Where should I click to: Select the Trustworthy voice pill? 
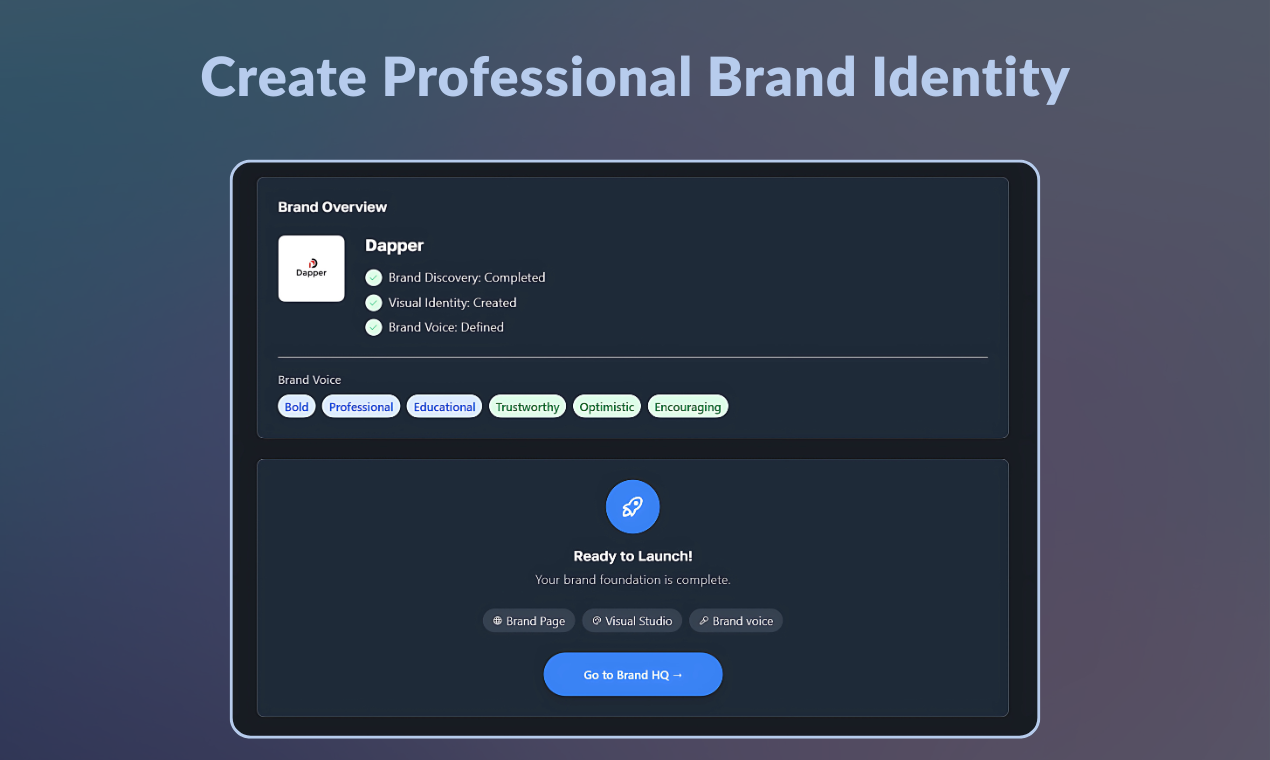(x=527, y=406)
